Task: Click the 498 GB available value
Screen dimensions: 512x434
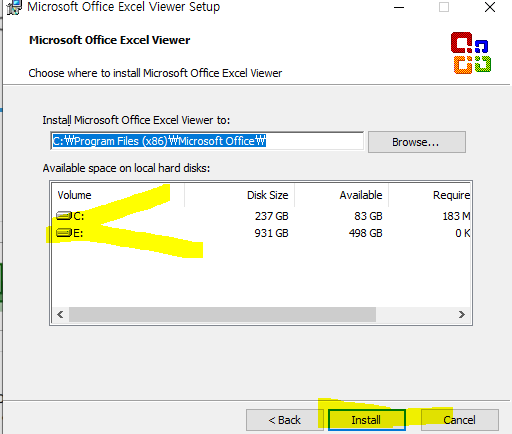Action: (x=365, y=233)
